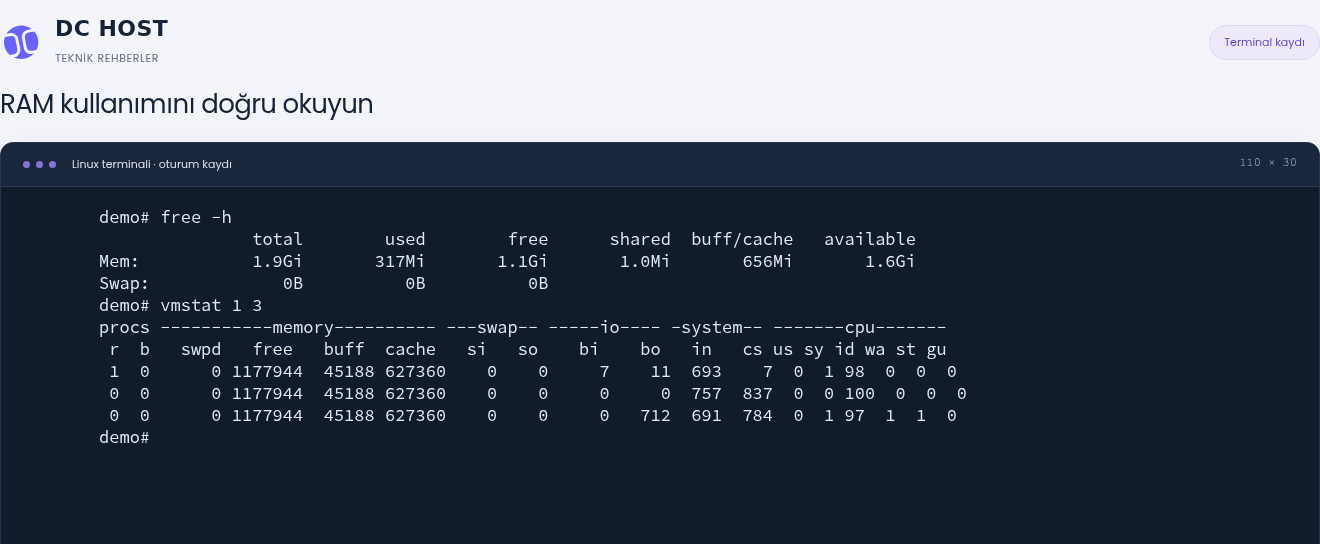Screen dimensions: 1320x544
Task: Click the 'cs' value 837 in vmstat
Action: tap(758, 393)
